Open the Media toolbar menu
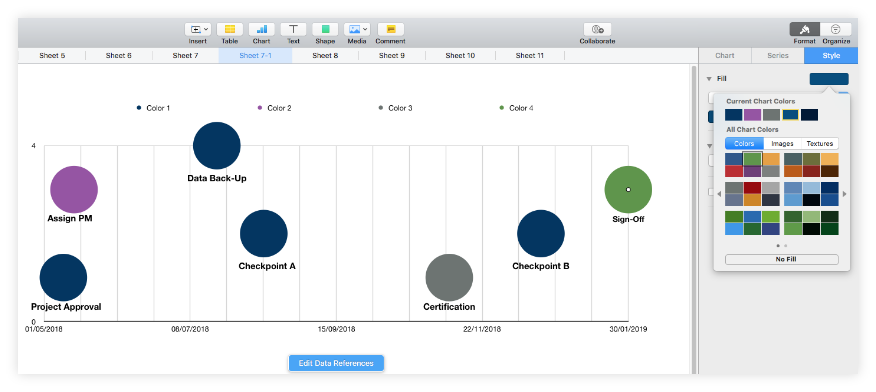 (357, 30)
